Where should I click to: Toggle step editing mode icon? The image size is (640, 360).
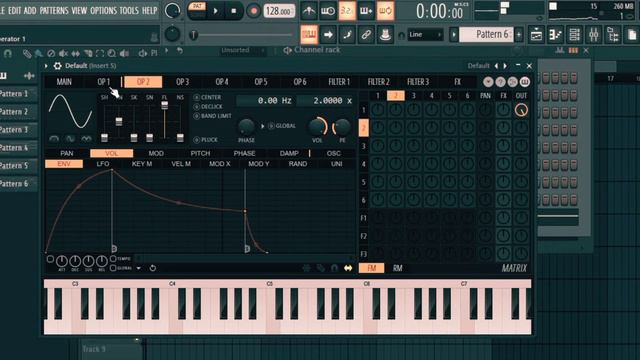347,35
